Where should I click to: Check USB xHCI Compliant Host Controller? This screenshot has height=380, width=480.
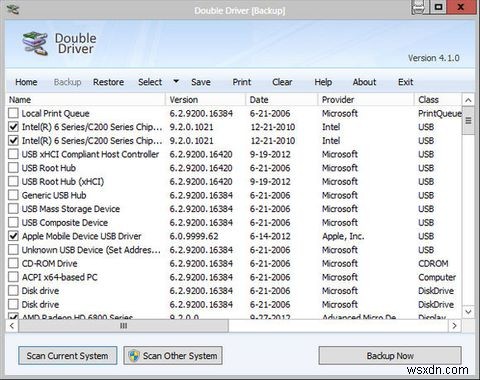[13, 154]
